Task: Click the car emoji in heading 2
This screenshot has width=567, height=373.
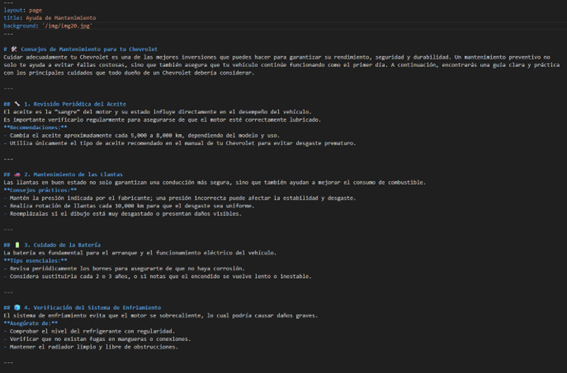Action: 17,174
